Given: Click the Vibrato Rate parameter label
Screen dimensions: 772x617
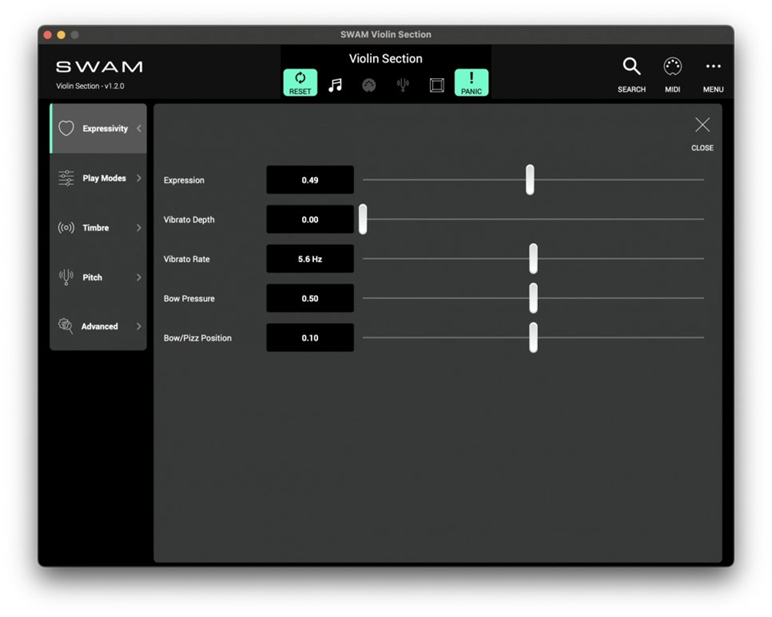Looking at the screenshot, I should click(187, 259).
